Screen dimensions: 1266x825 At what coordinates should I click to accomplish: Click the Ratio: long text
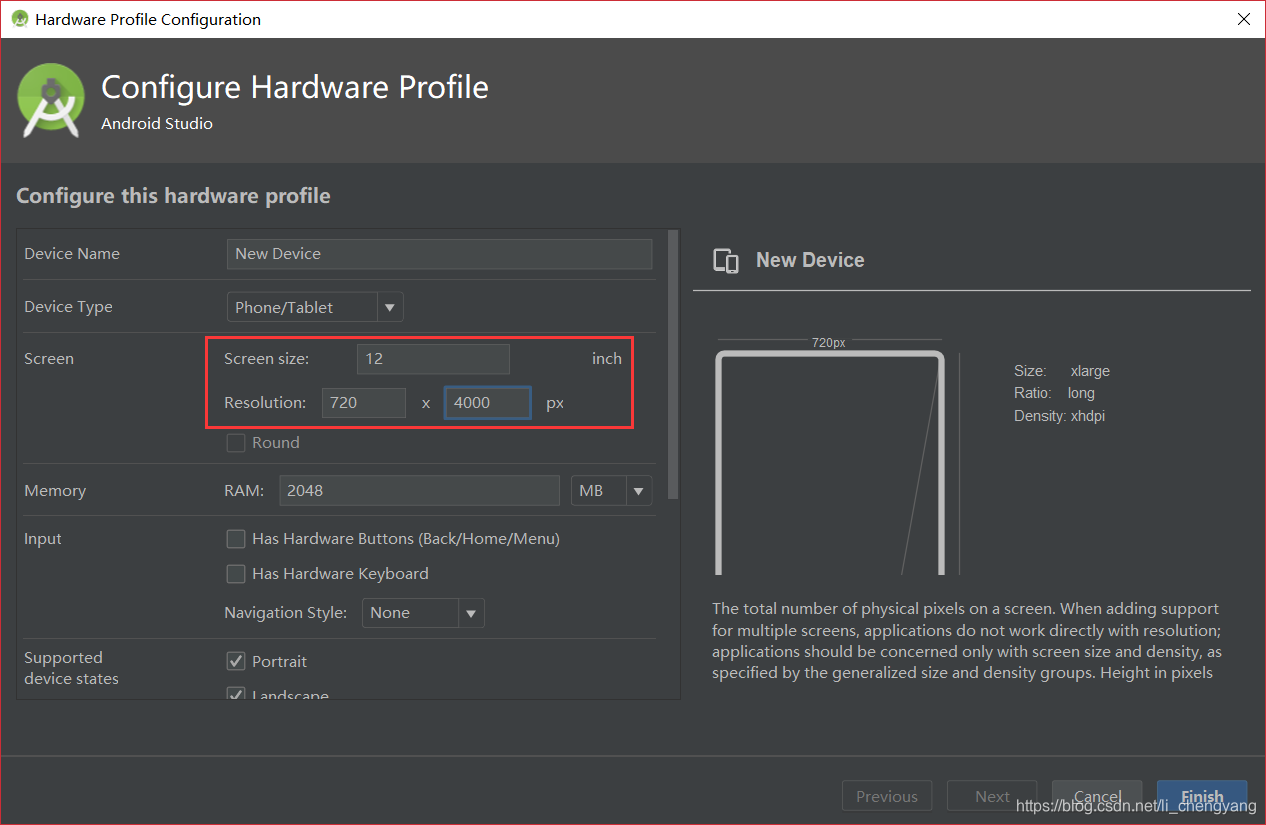(x=1054, y=393)
